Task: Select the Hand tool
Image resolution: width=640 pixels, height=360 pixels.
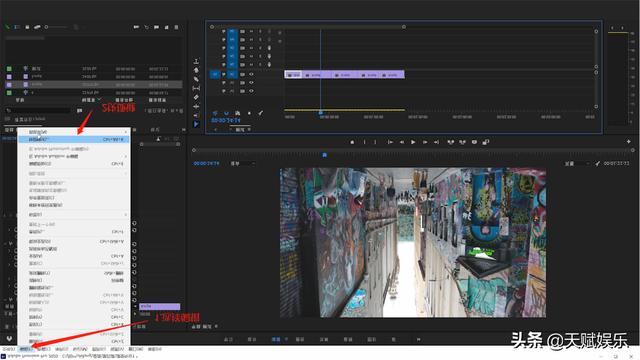Action: 196,70
